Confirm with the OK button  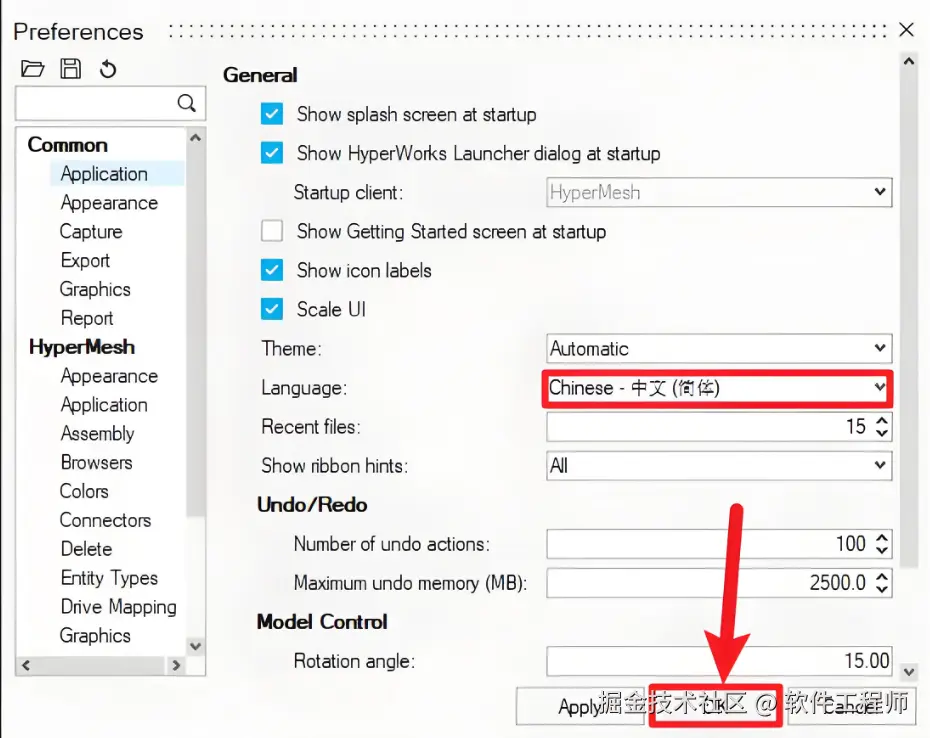(x=716, y=705)
